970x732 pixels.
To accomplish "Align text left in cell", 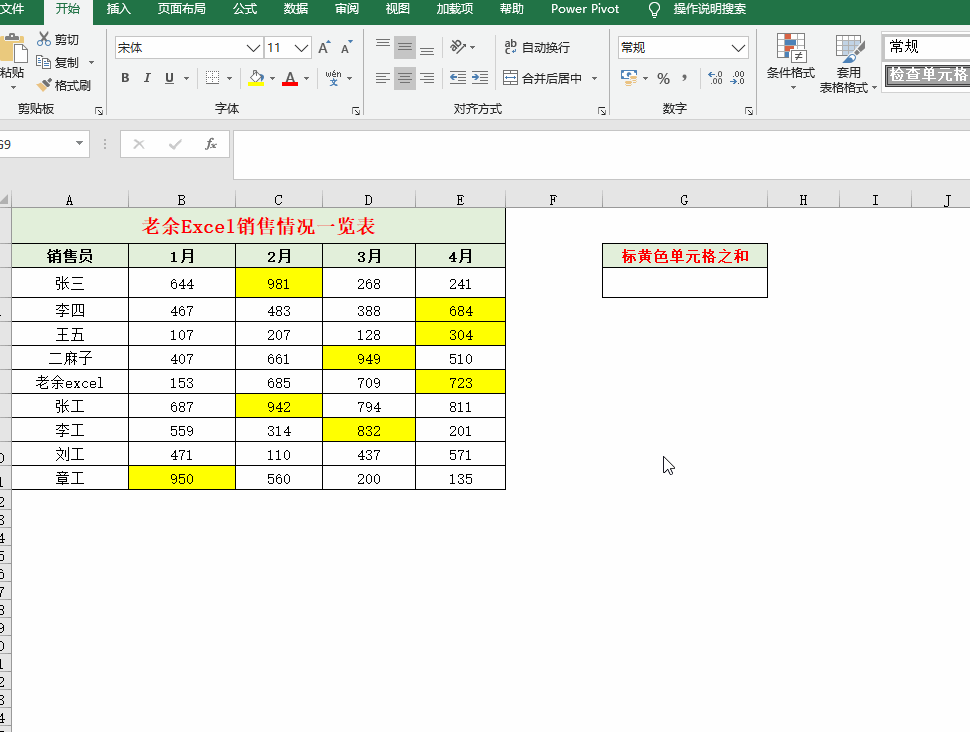I will pos(383,78).
